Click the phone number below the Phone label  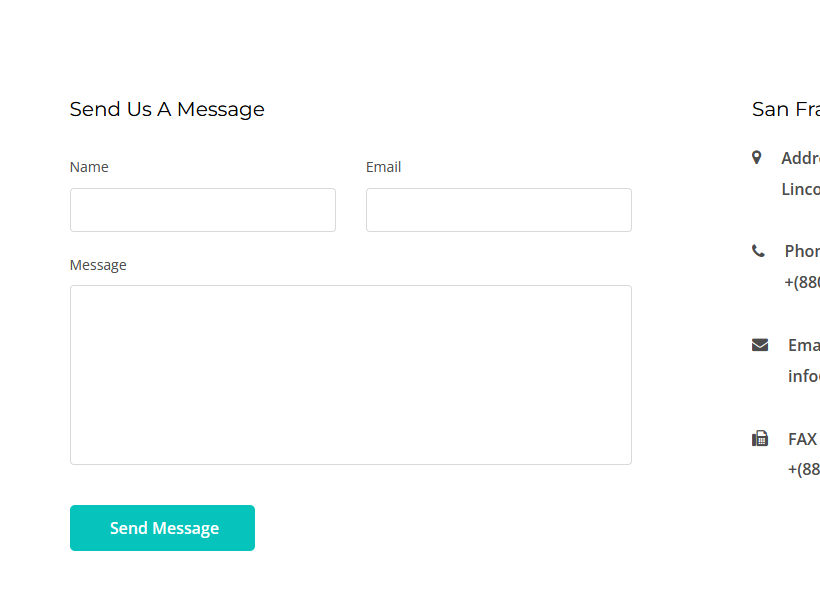pos(802,282)
